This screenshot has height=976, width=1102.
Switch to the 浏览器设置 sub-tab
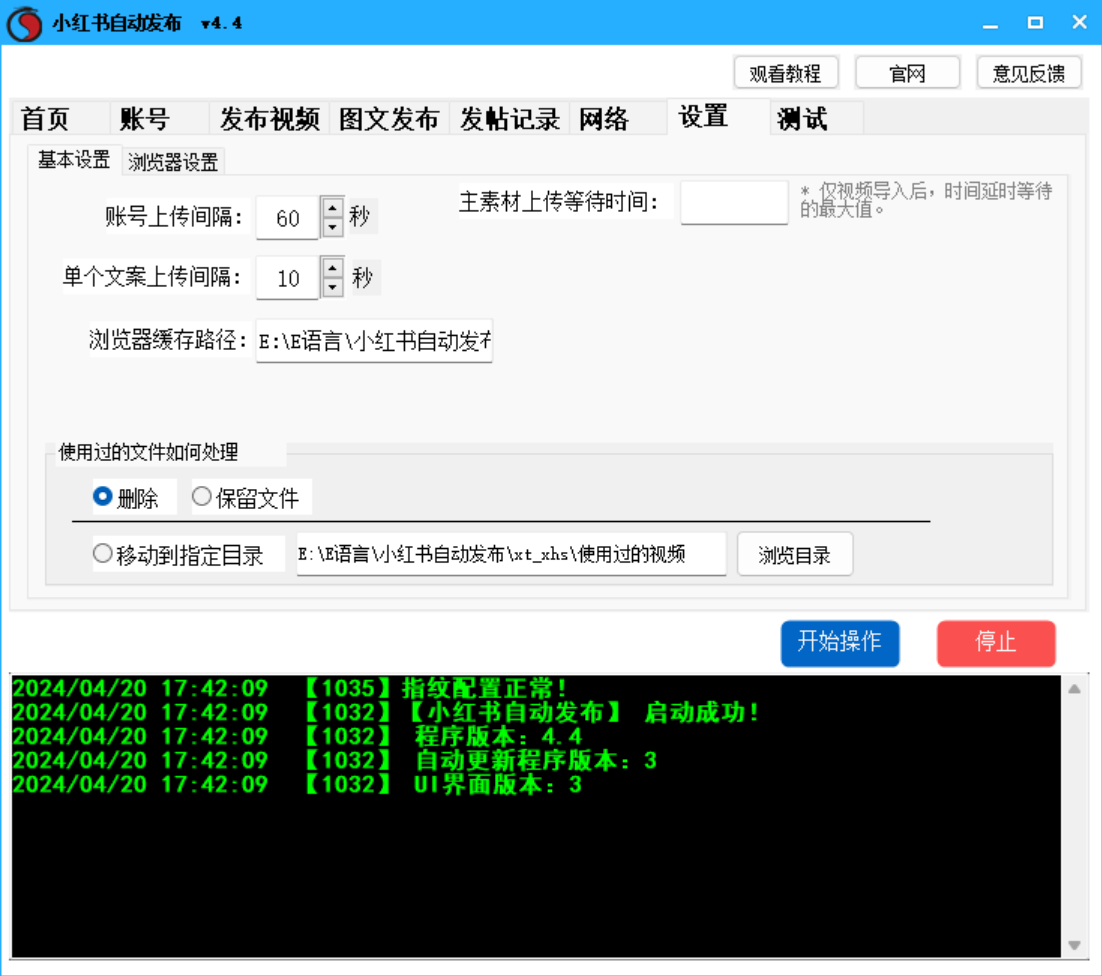click(173, 162)
